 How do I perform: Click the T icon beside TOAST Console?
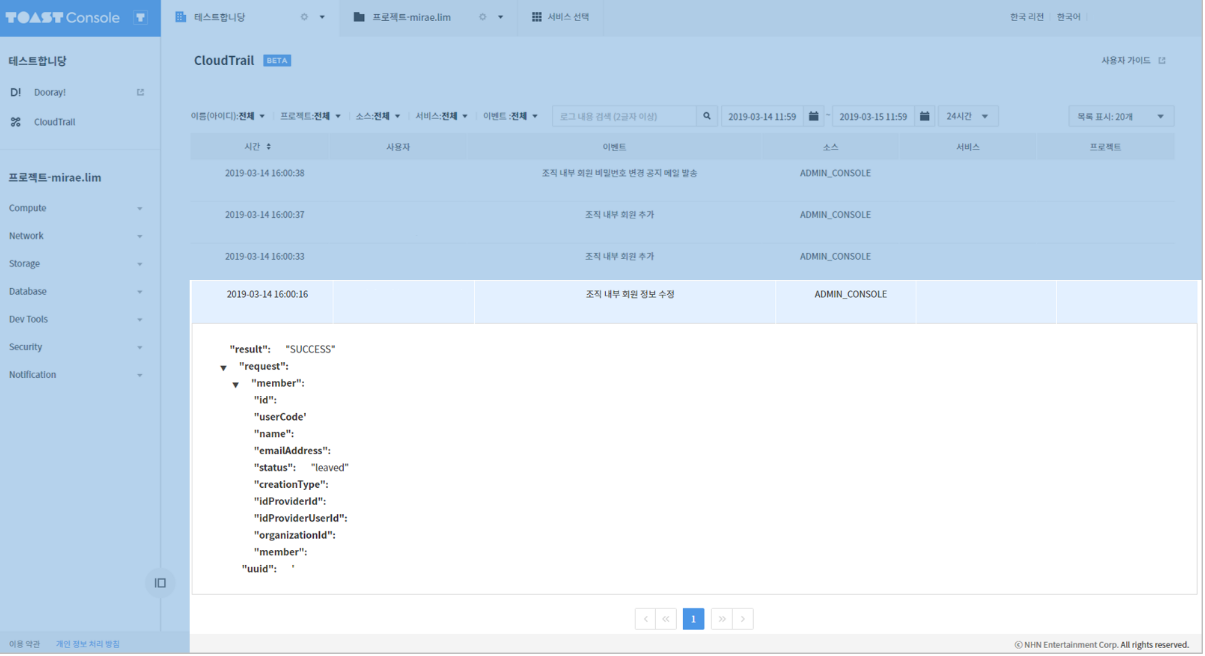(140, 18)
